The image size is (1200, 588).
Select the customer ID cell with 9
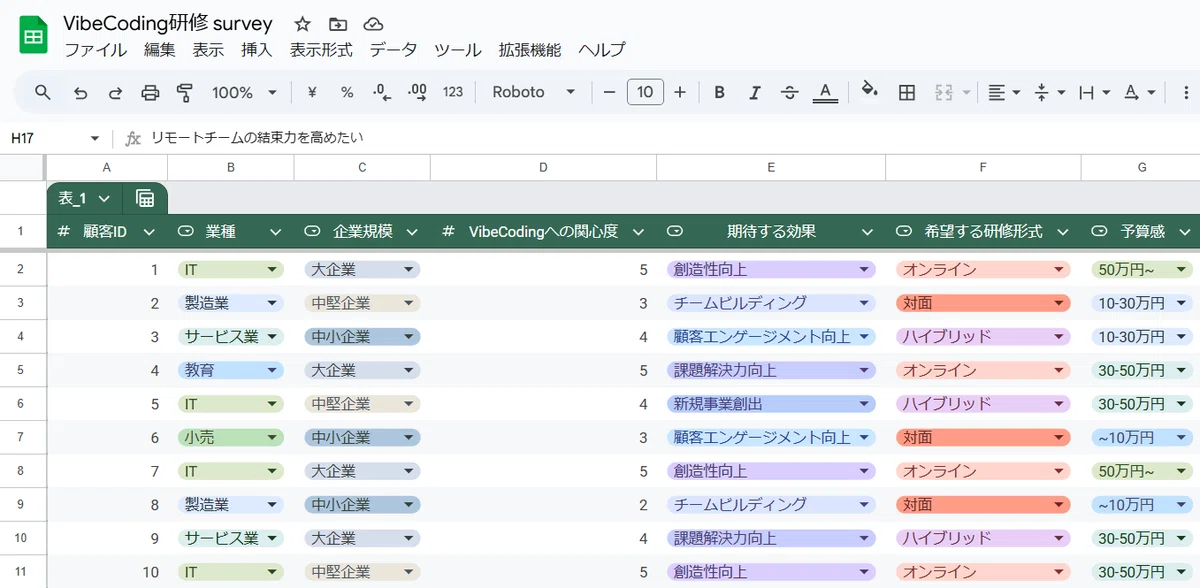[106, 538]
